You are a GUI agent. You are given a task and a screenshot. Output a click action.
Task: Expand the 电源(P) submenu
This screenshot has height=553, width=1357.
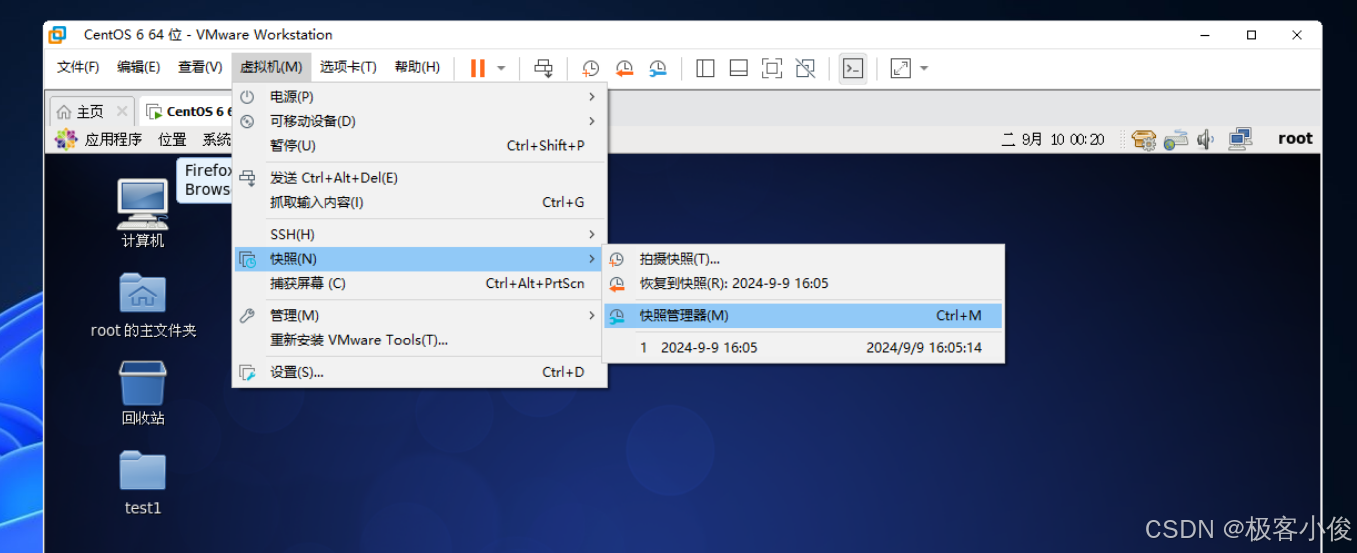[x=419, y=96]
